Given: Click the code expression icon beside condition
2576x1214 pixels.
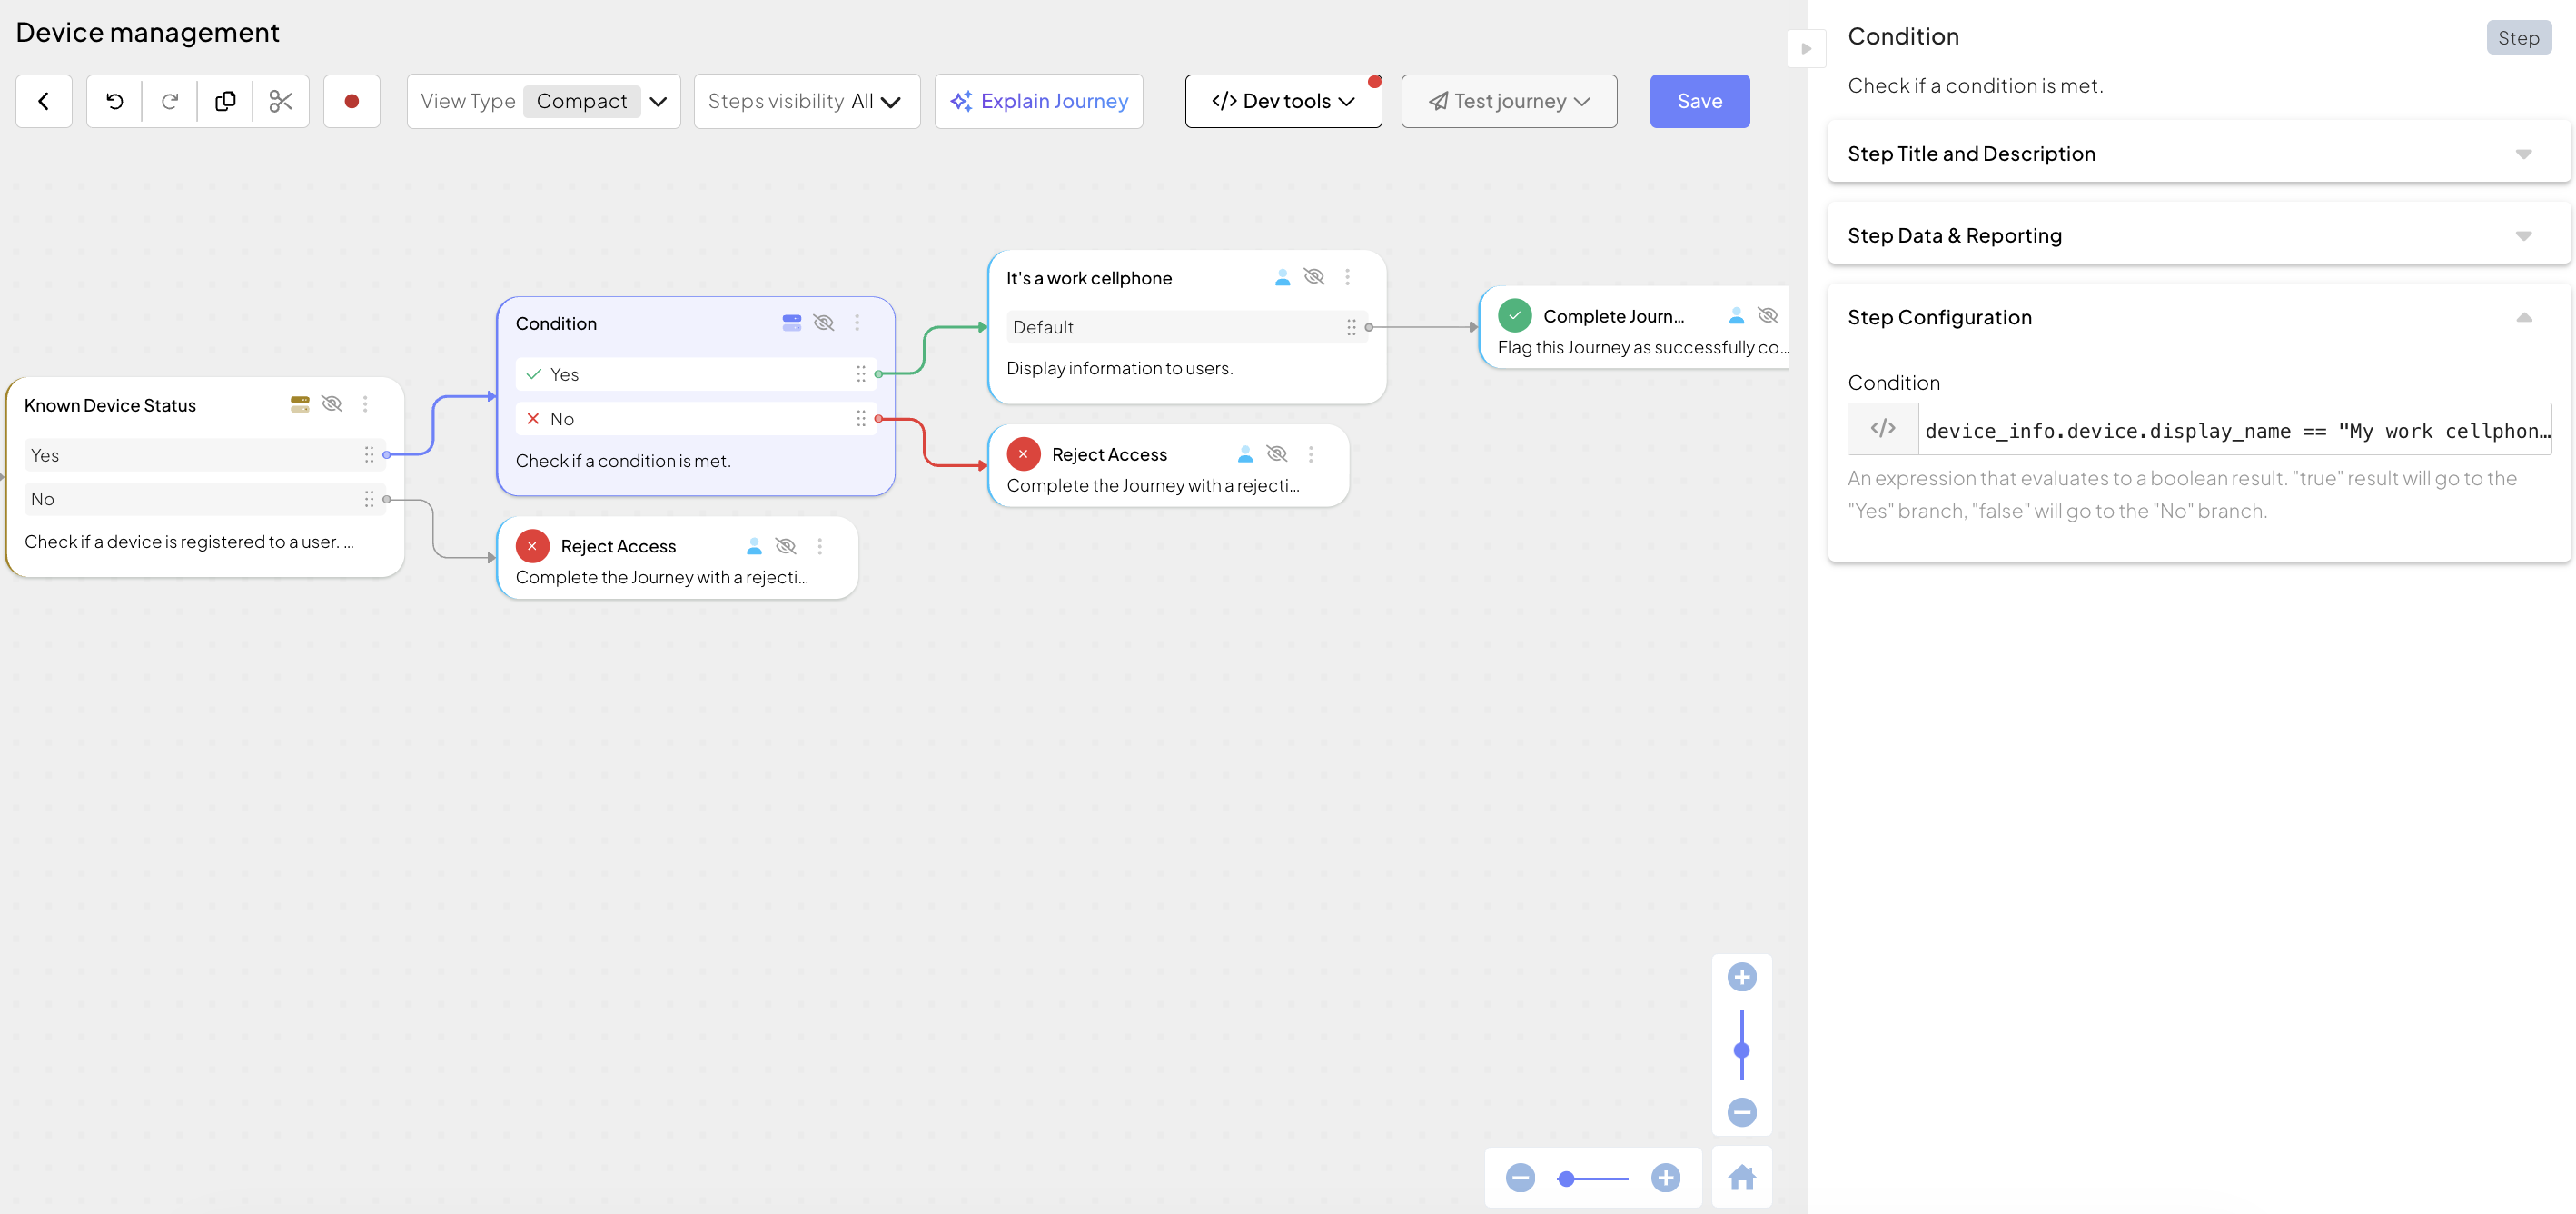Looking at the screenshot, I should click(x=1883, y=429).
